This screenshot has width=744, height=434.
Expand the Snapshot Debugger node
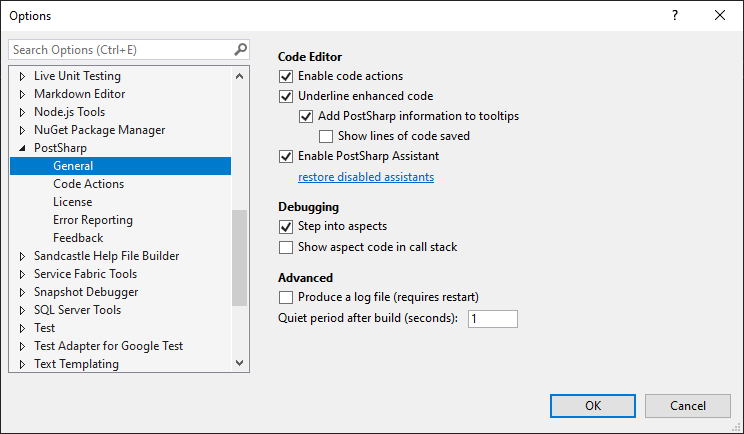click(x=22, y=293)
